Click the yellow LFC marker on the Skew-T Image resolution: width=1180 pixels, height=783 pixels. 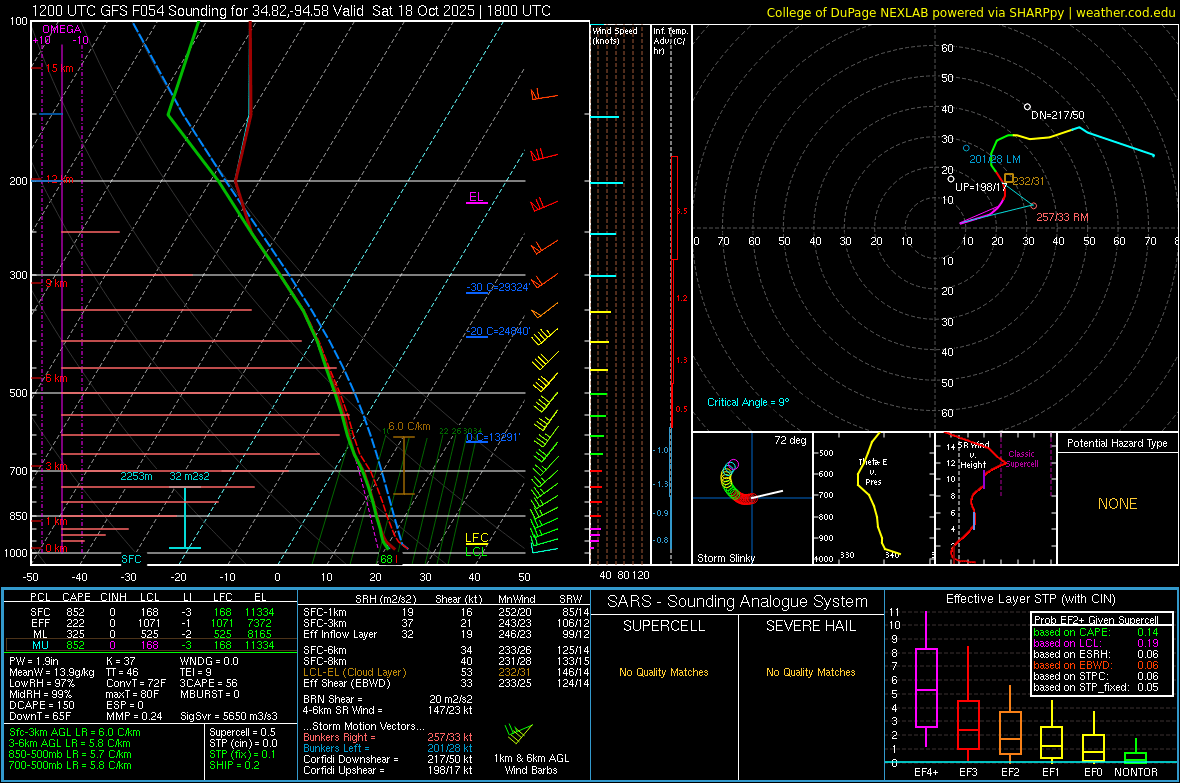476,538
